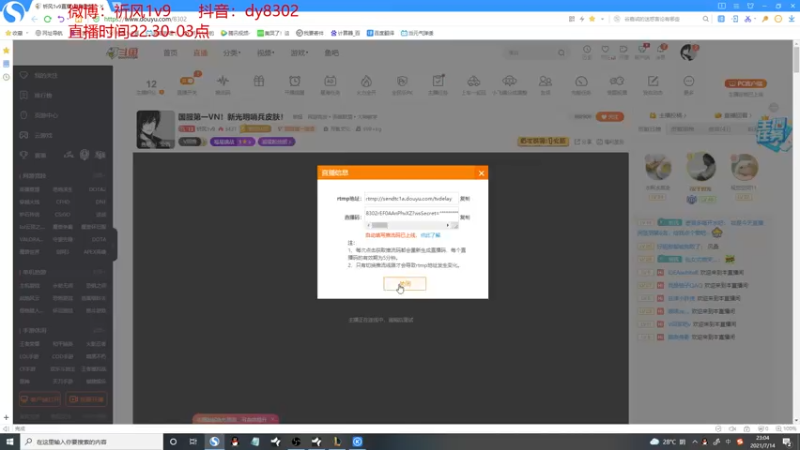This screenshot has height=450, width=800.
Task: Open the flame icon in host toolbar
Action: point(366,81)
